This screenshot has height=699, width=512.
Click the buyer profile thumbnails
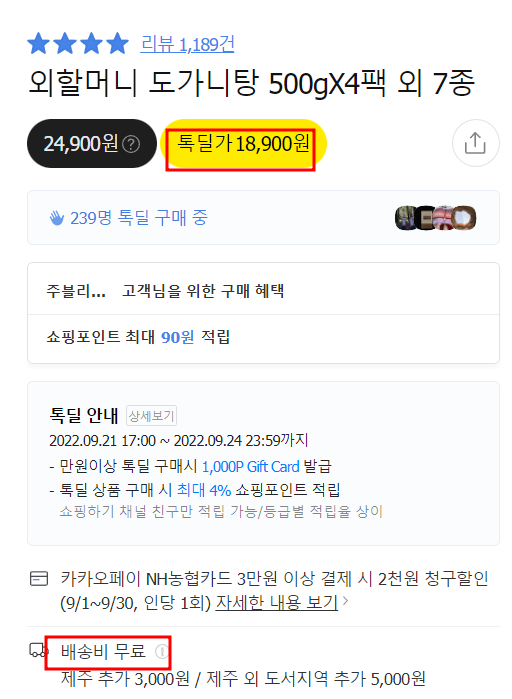435,218
